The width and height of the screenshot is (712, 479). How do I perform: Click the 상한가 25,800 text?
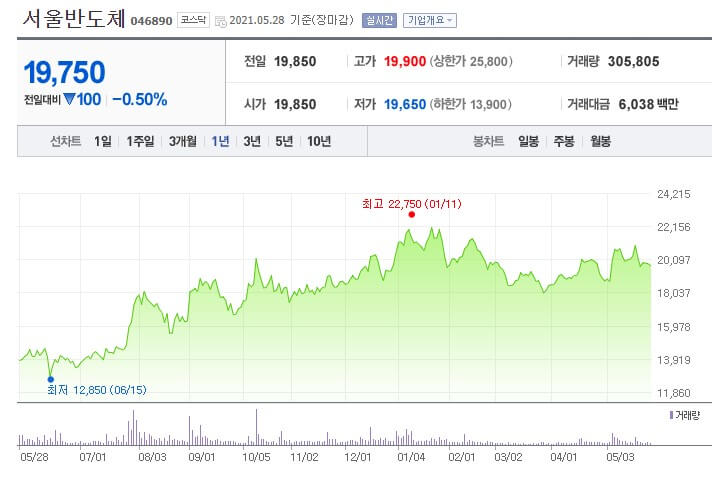click(x=471, y=61)
